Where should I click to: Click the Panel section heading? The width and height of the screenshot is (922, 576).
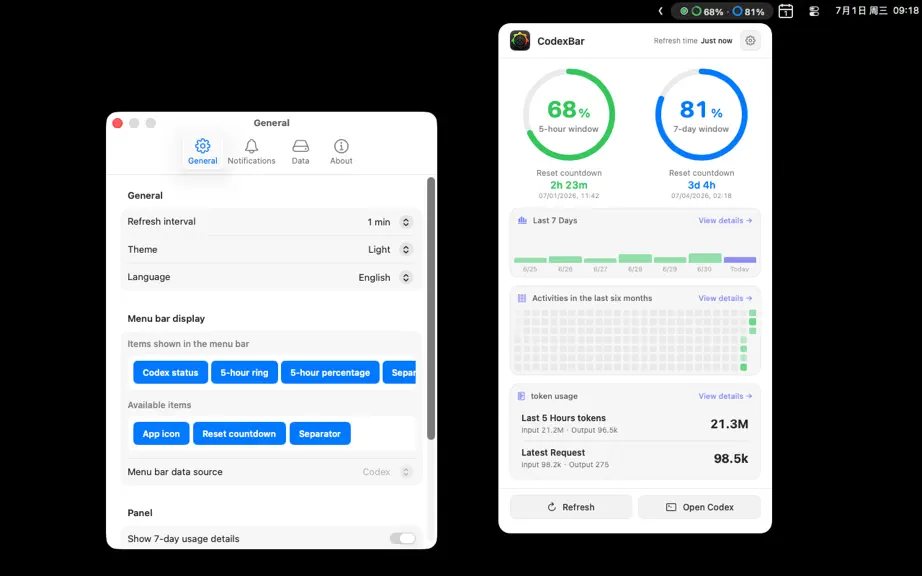(140, 513)
